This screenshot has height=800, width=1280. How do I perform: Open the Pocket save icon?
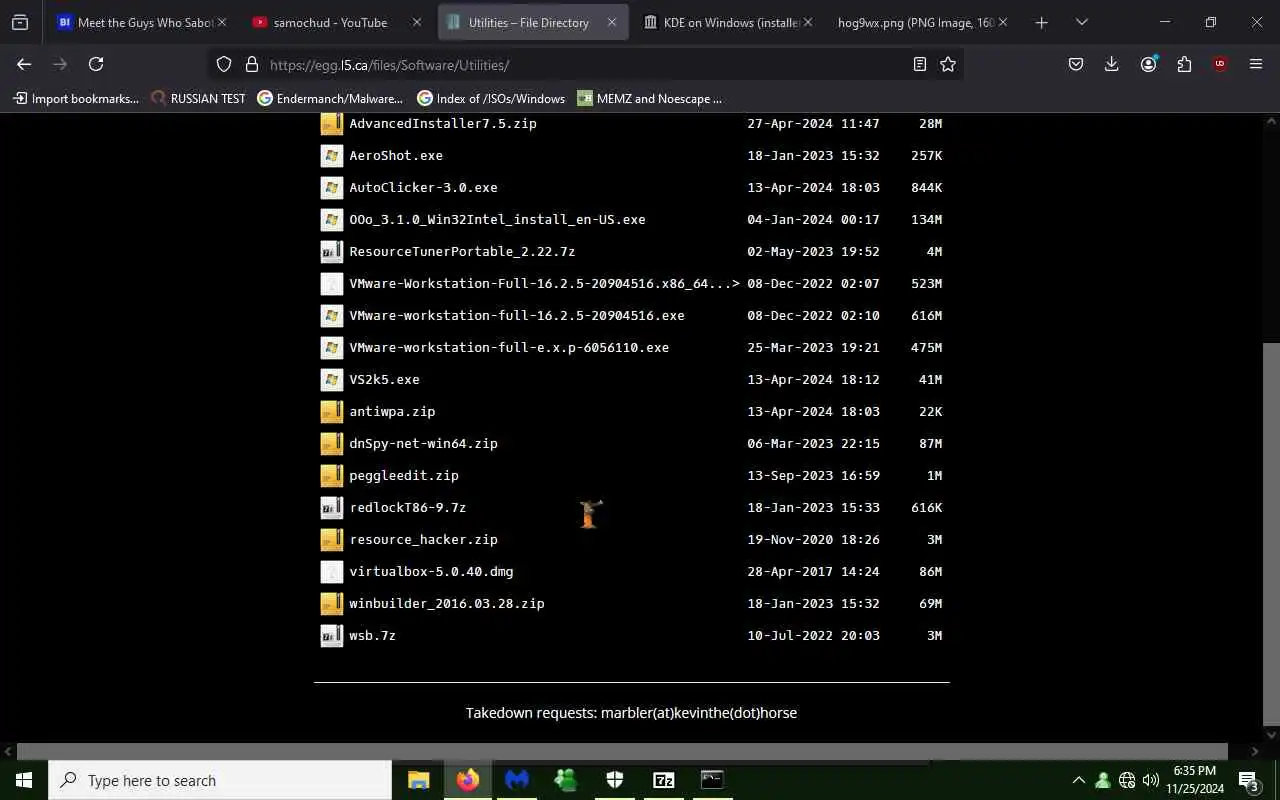[1076, 64]
